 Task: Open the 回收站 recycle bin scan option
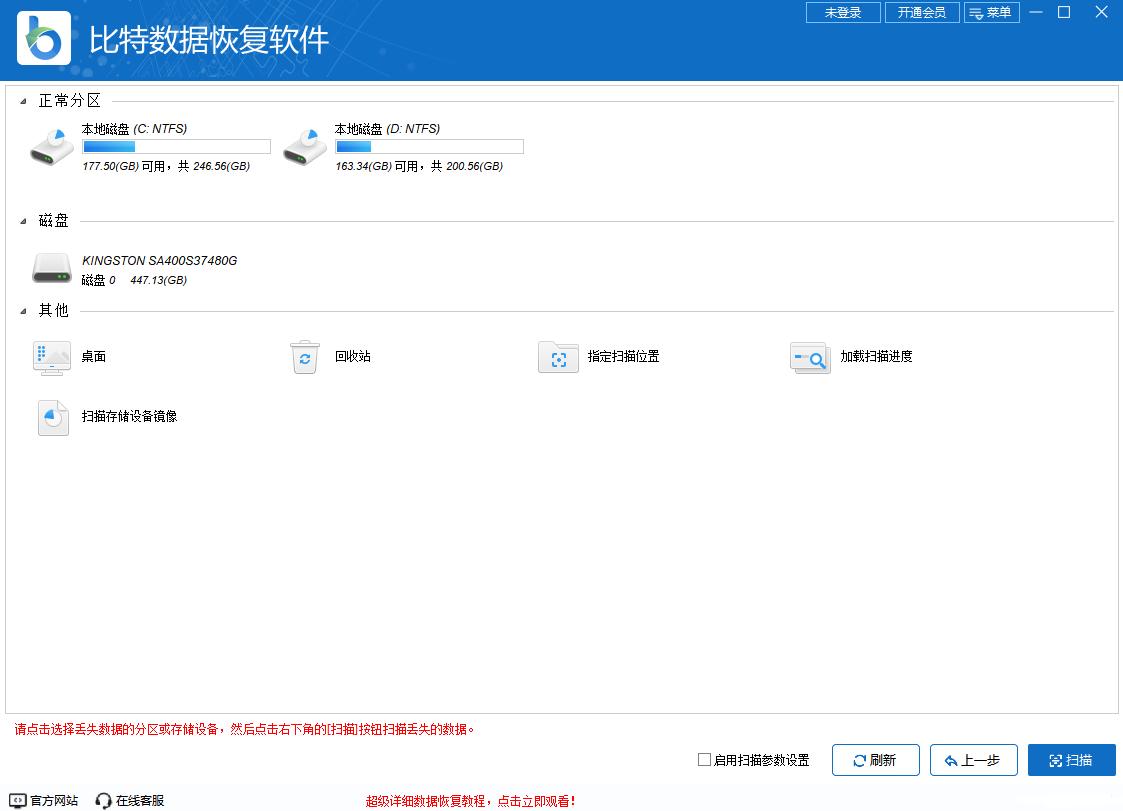pyautogui.click(x=305, y=357)
